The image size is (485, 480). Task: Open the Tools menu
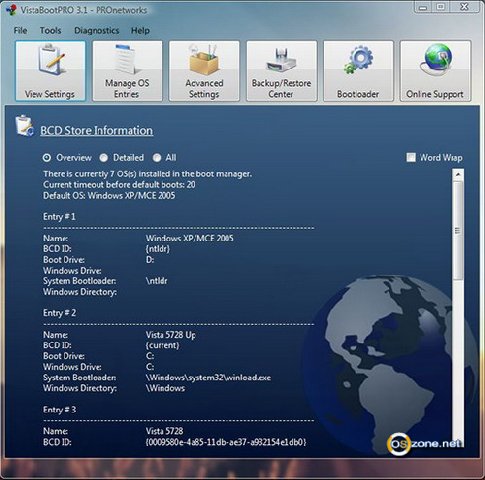[x=50, y=30]
